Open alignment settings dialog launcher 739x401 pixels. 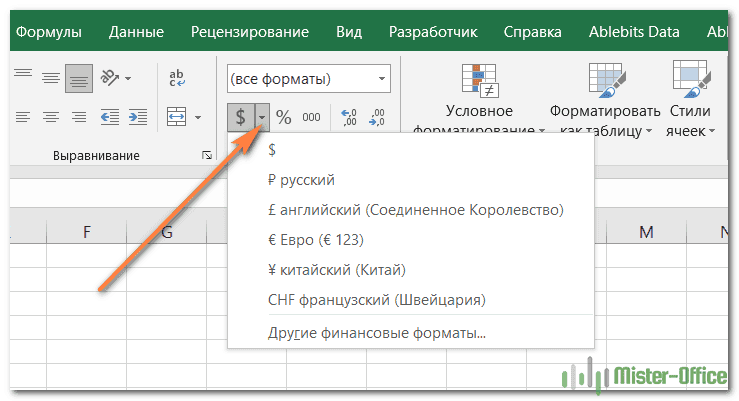click(x=207, y=156)
